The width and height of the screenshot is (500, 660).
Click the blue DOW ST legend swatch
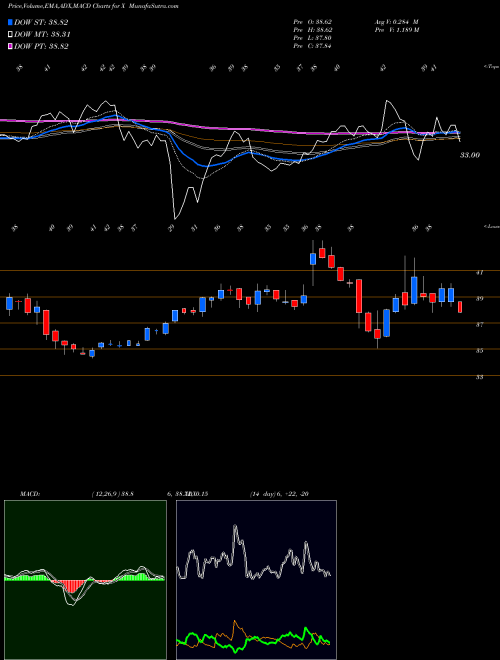coord(10,22)
